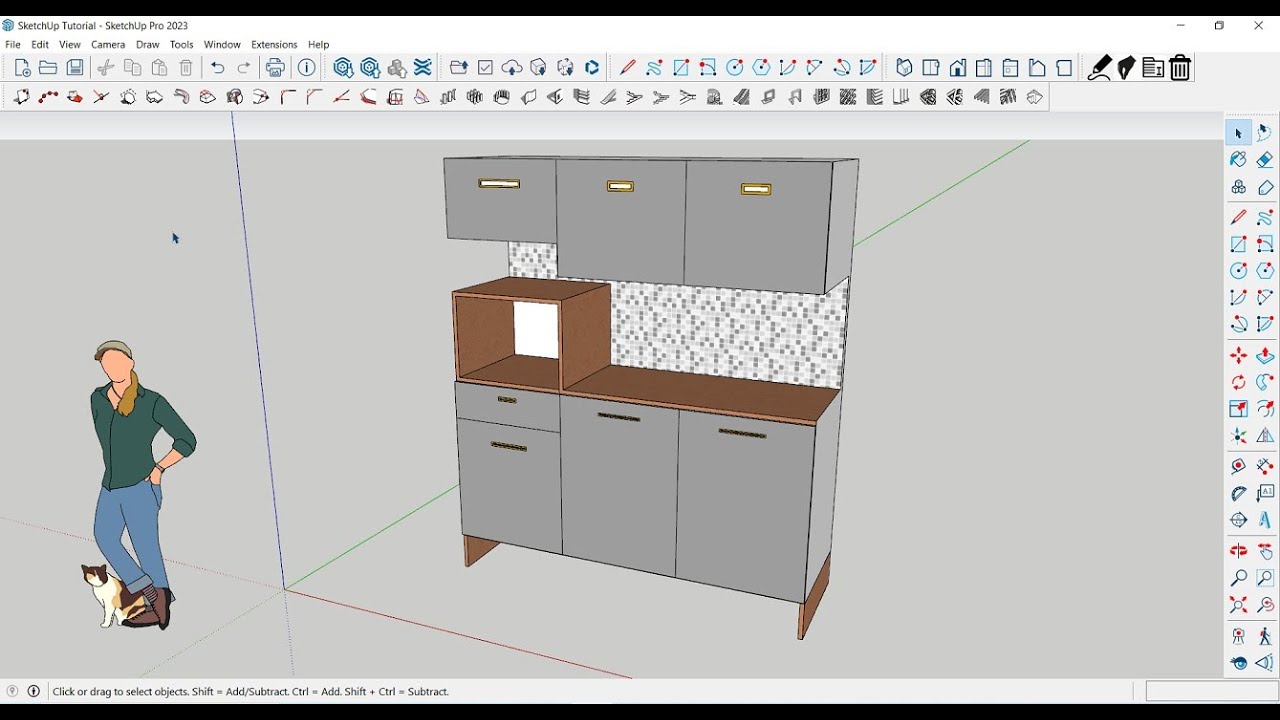Open the Window menu
Image resolution: width=1280 pixels, height=720 pixels.
point(222,44)
